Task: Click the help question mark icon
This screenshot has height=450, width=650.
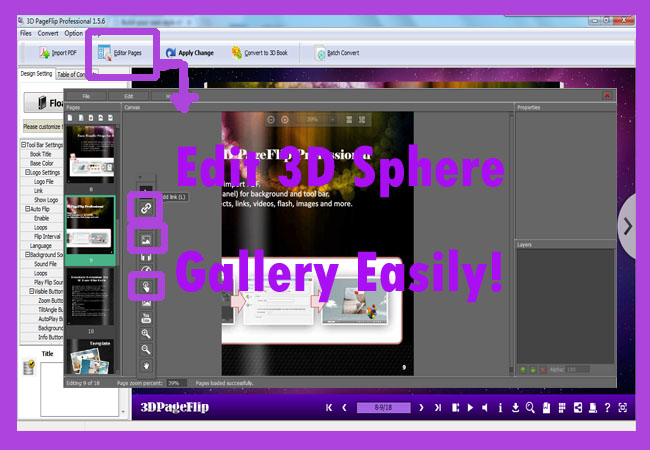Action: pyautogui.click(x=607, y=408)
